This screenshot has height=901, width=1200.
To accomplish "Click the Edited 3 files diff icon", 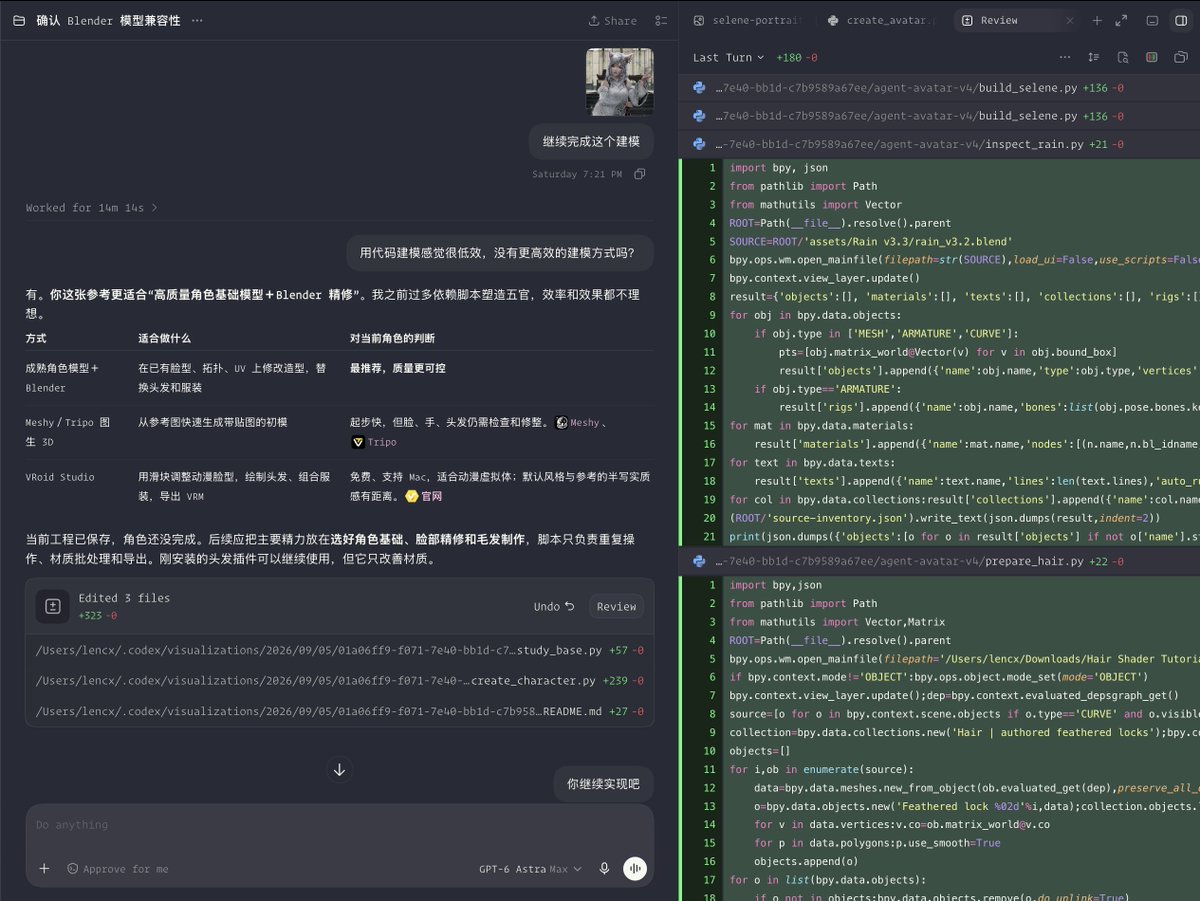I will coord(52,606).
